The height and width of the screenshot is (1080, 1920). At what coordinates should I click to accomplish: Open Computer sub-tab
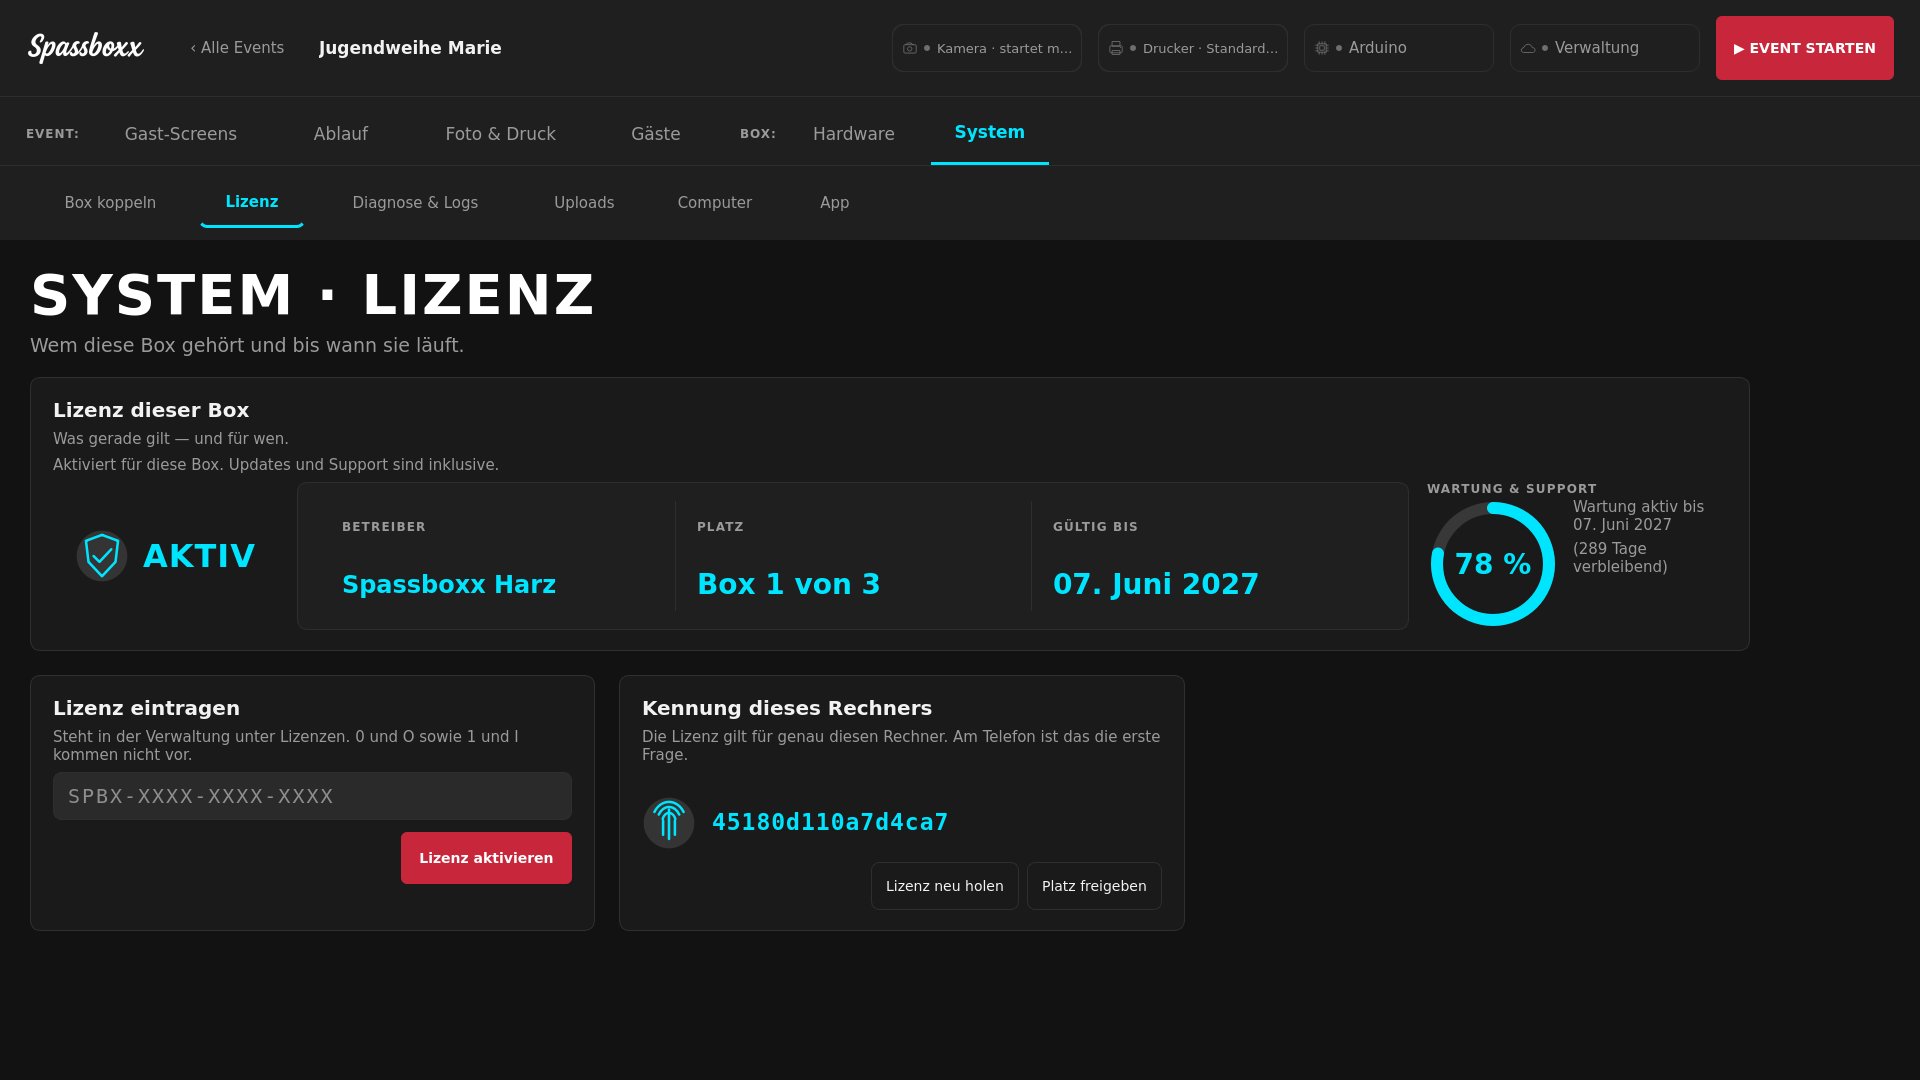(715, 203)
